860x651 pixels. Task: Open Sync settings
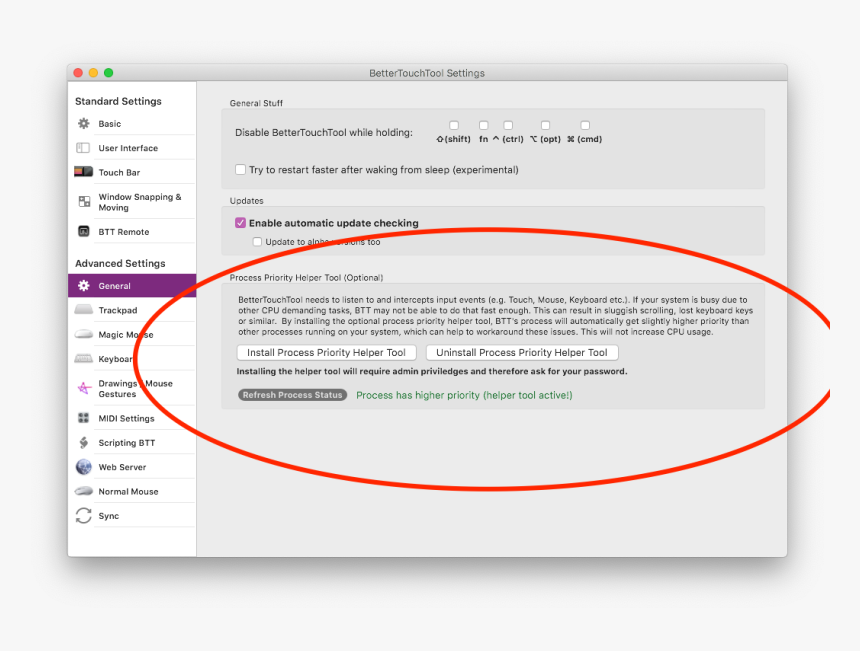point(132,516)
